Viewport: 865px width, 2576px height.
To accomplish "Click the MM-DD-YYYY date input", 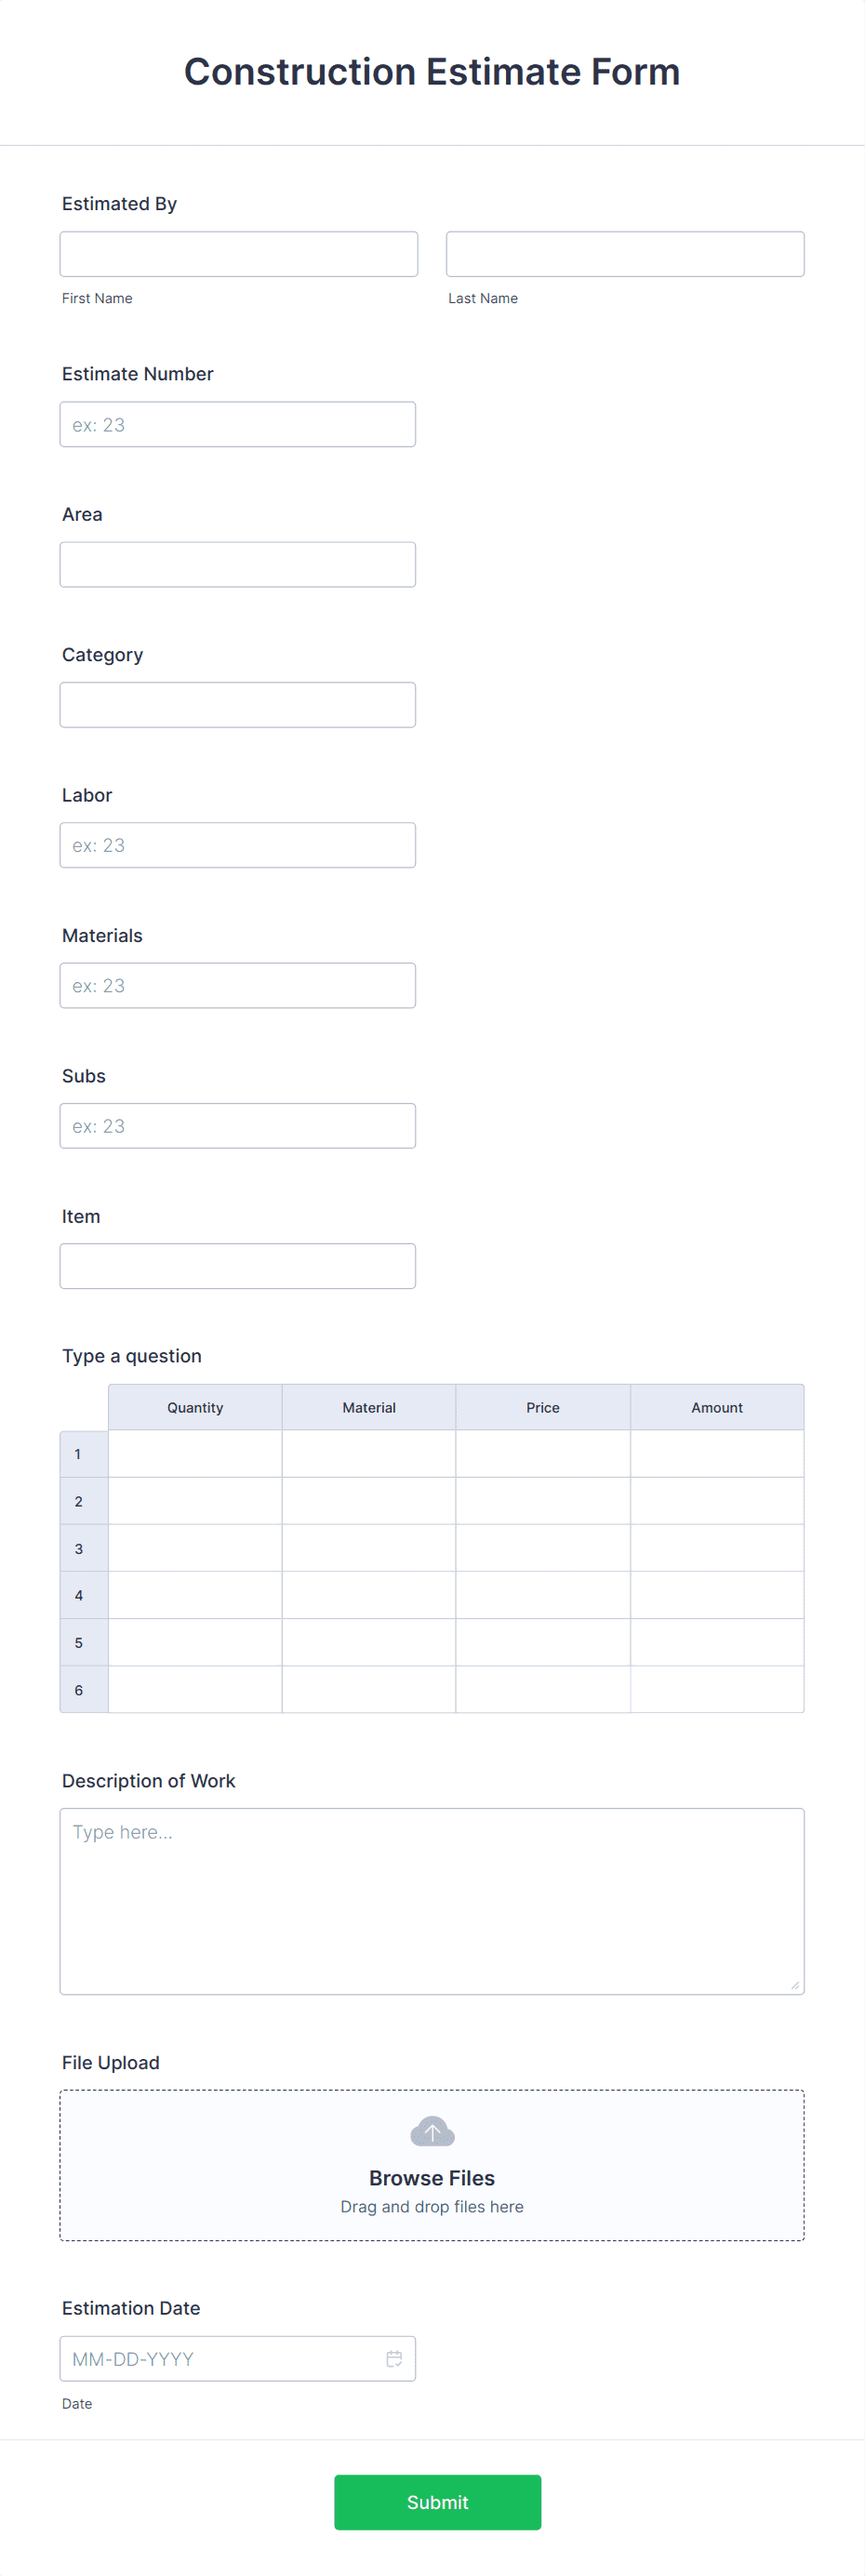I will click(x=238, y=2358).
